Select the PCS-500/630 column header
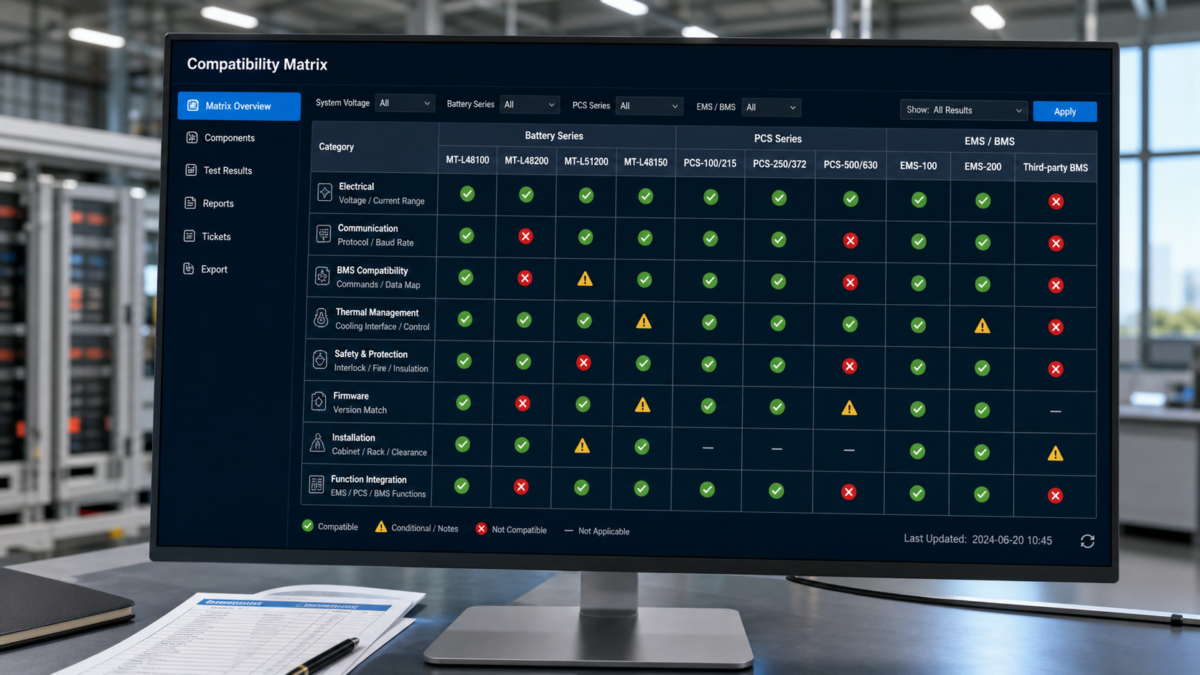This screenshot has width=1200, height=675. tap(851, 165)
